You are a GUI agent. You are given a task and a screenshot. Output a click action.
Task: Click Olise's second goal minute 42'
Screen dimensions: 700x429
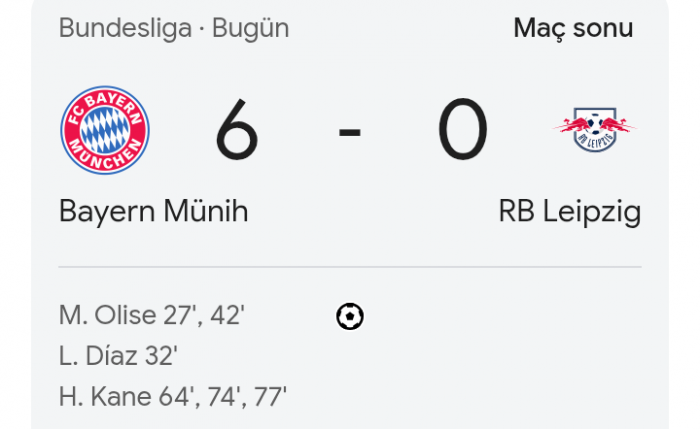(x=227, y=316)
